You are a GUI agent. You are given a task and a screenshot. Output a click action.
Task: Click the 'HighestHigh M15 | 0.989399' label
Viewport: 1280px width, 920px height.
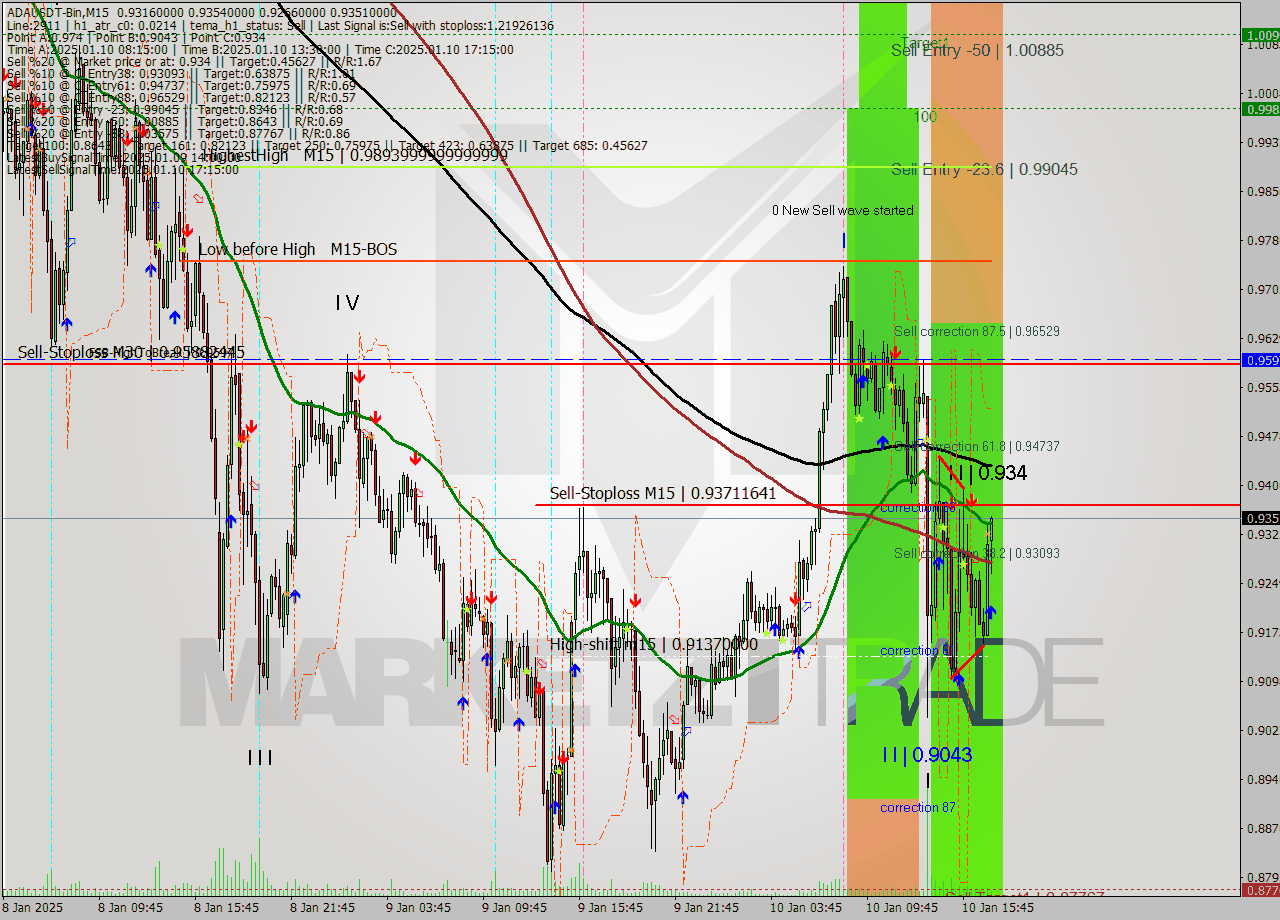tap(358, 156)
